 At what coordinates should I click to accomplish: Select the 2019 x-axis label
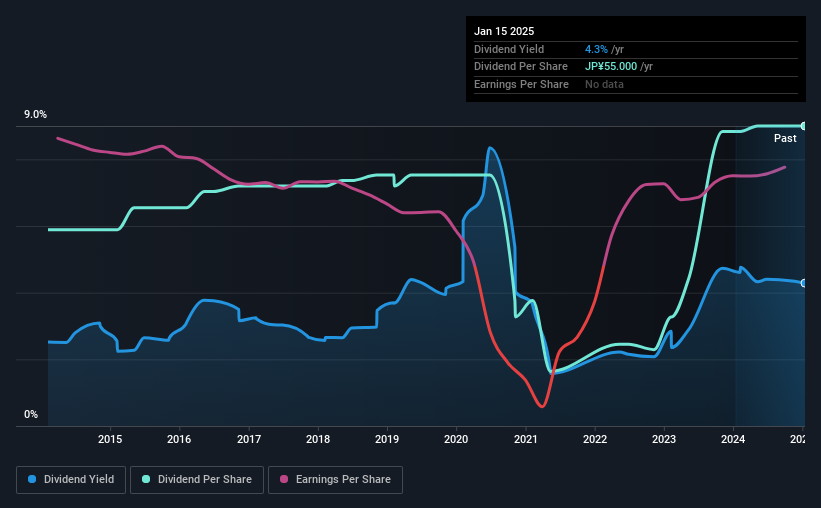387,439
